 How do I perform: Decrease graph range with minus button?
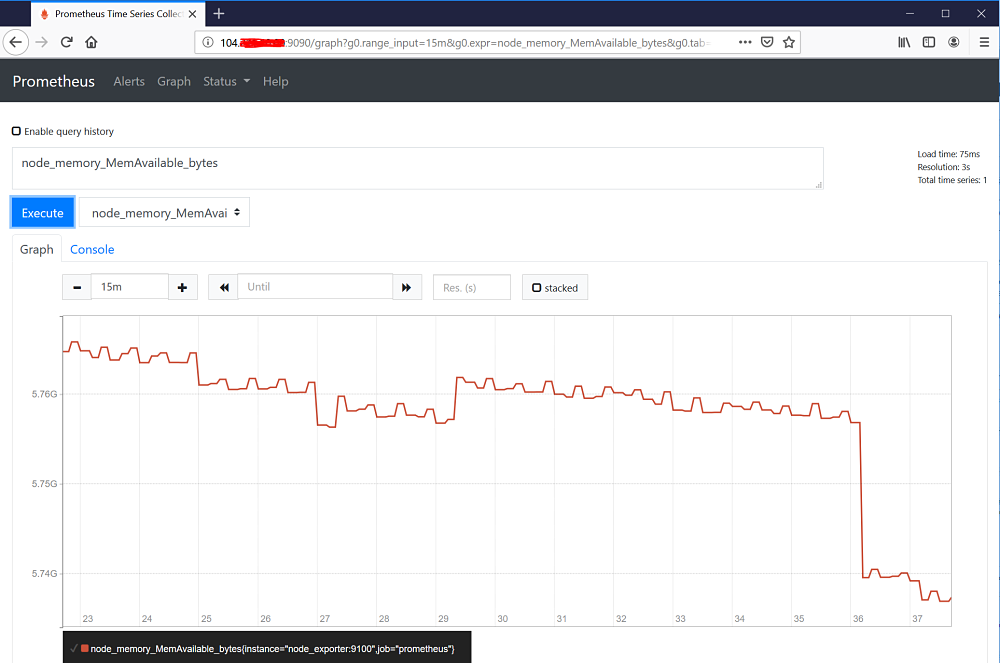coord(77,287)
